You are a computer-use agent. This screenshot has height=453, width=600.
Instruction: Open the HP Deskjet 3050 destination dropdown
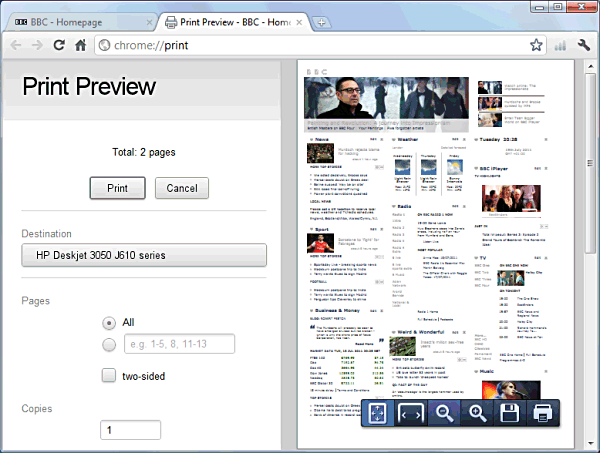tap(144, 255)
